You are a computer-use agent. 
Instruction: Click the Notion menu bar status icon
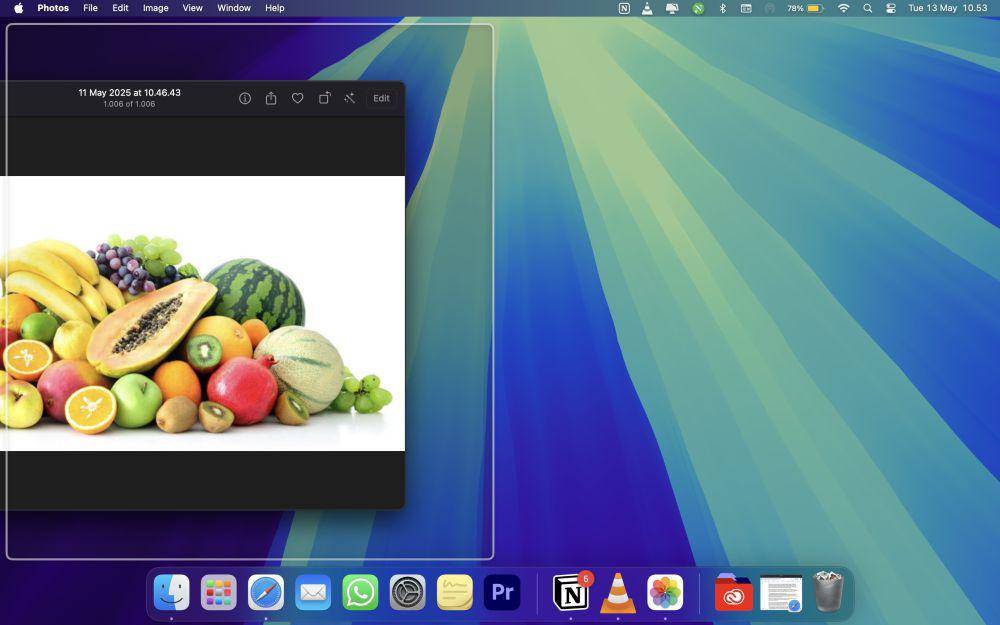[624, 8]
